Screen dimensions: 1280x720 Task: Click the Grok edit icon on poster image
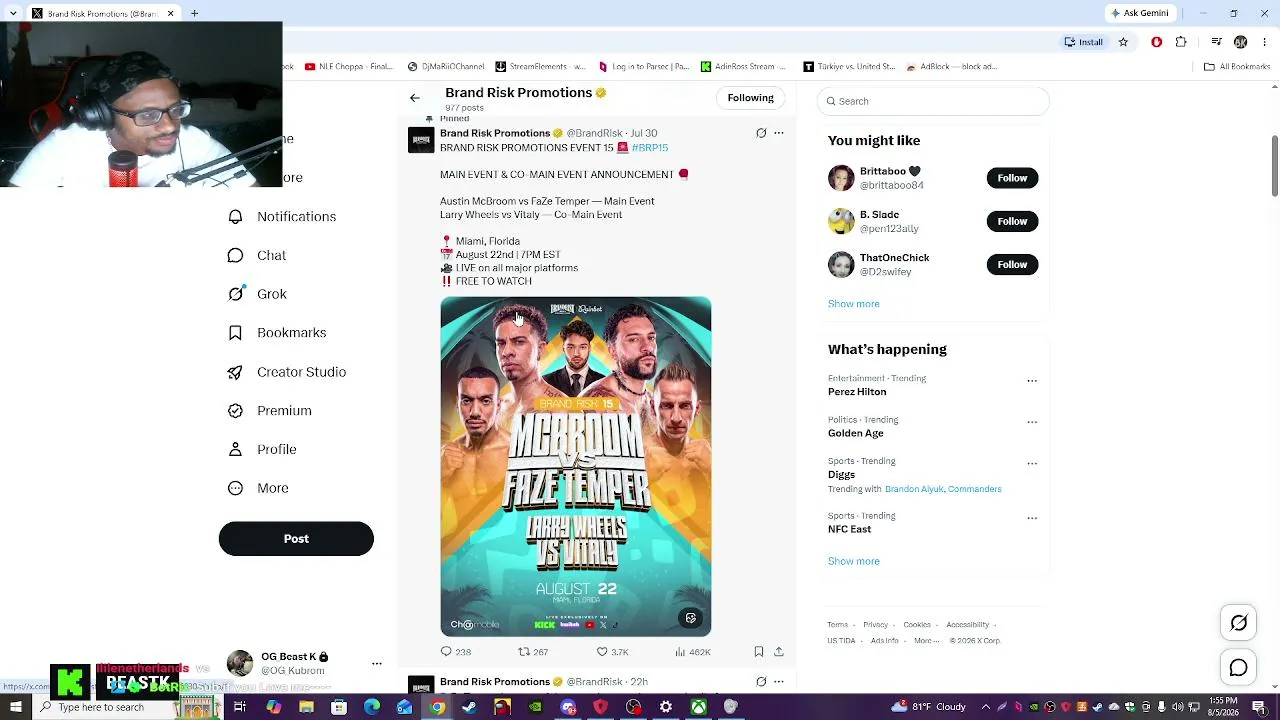tap(690, 619)
